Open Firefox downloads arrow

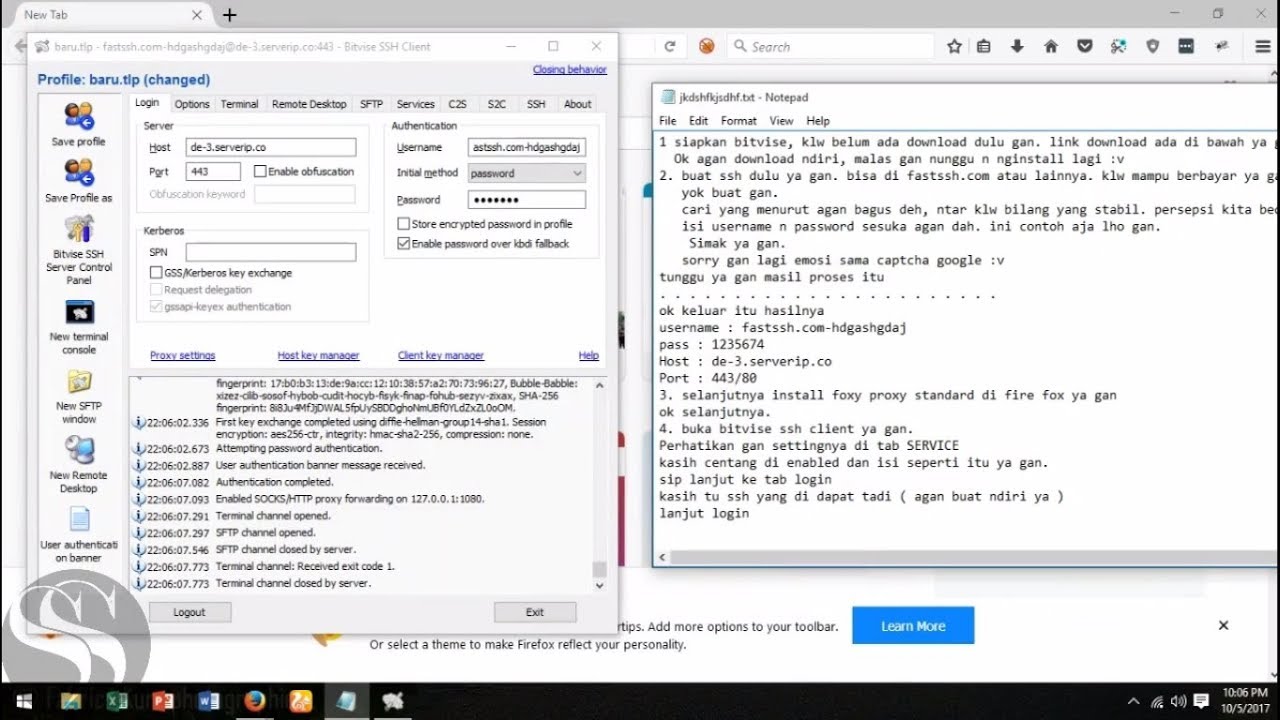[1017, 46]
